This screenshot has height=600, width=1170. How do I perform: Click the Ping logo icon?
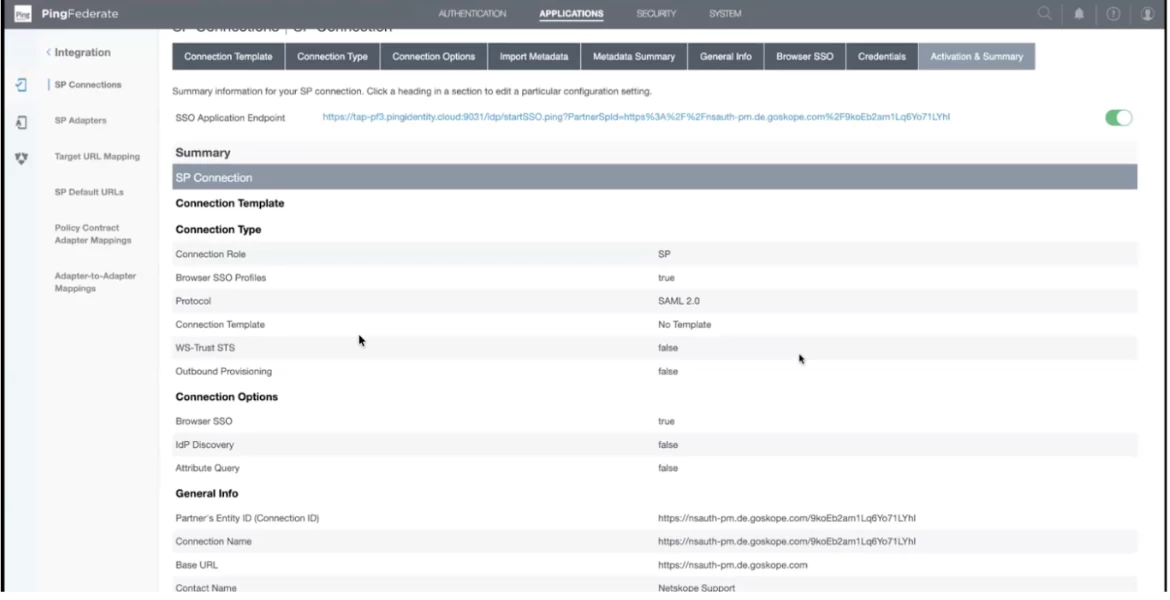pos(23,13)
